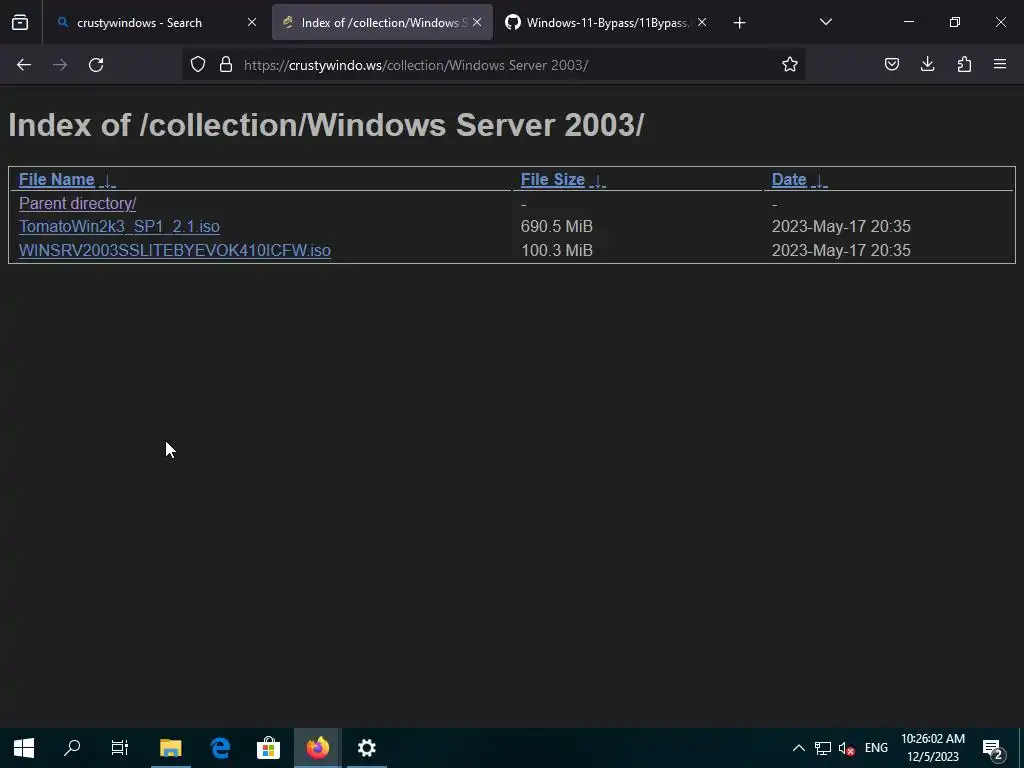Open File Explorer from taskbar
This screenshot has width=1024, height=768.
click(x=170, y=748)
